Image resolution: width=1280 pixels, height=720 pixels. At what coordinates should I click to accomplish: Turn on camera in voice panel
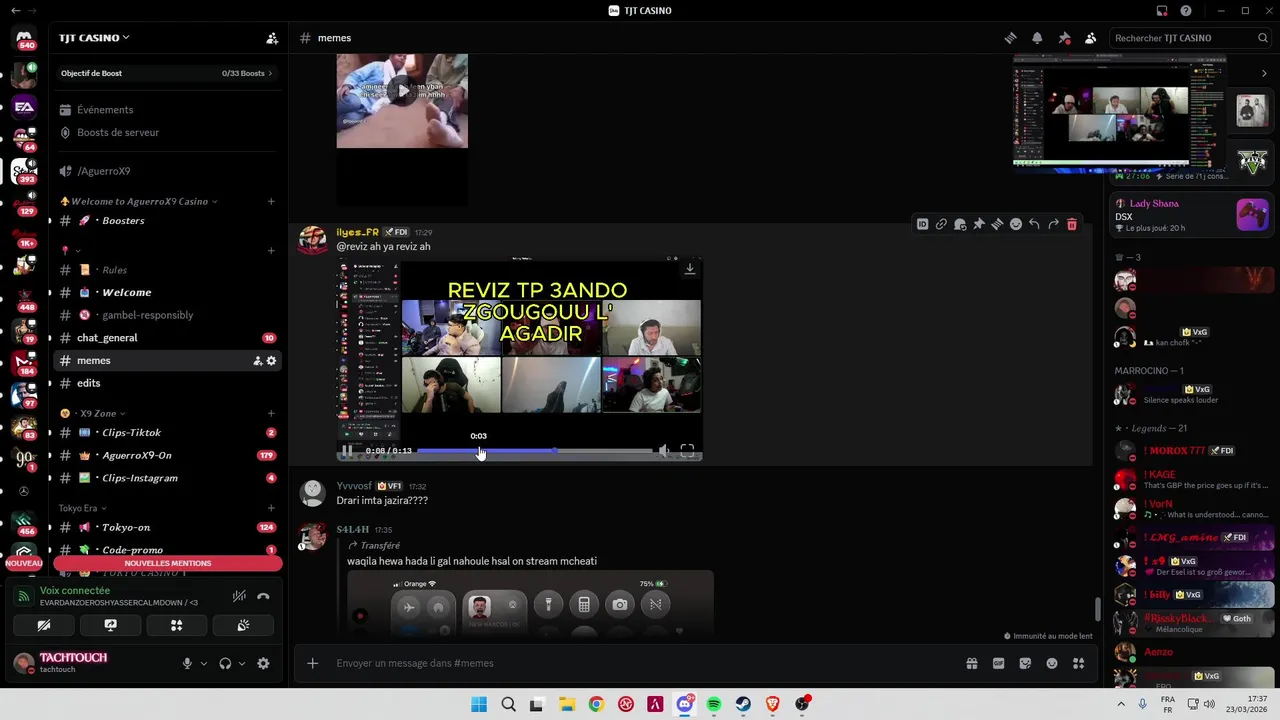(x=44, y=625)
